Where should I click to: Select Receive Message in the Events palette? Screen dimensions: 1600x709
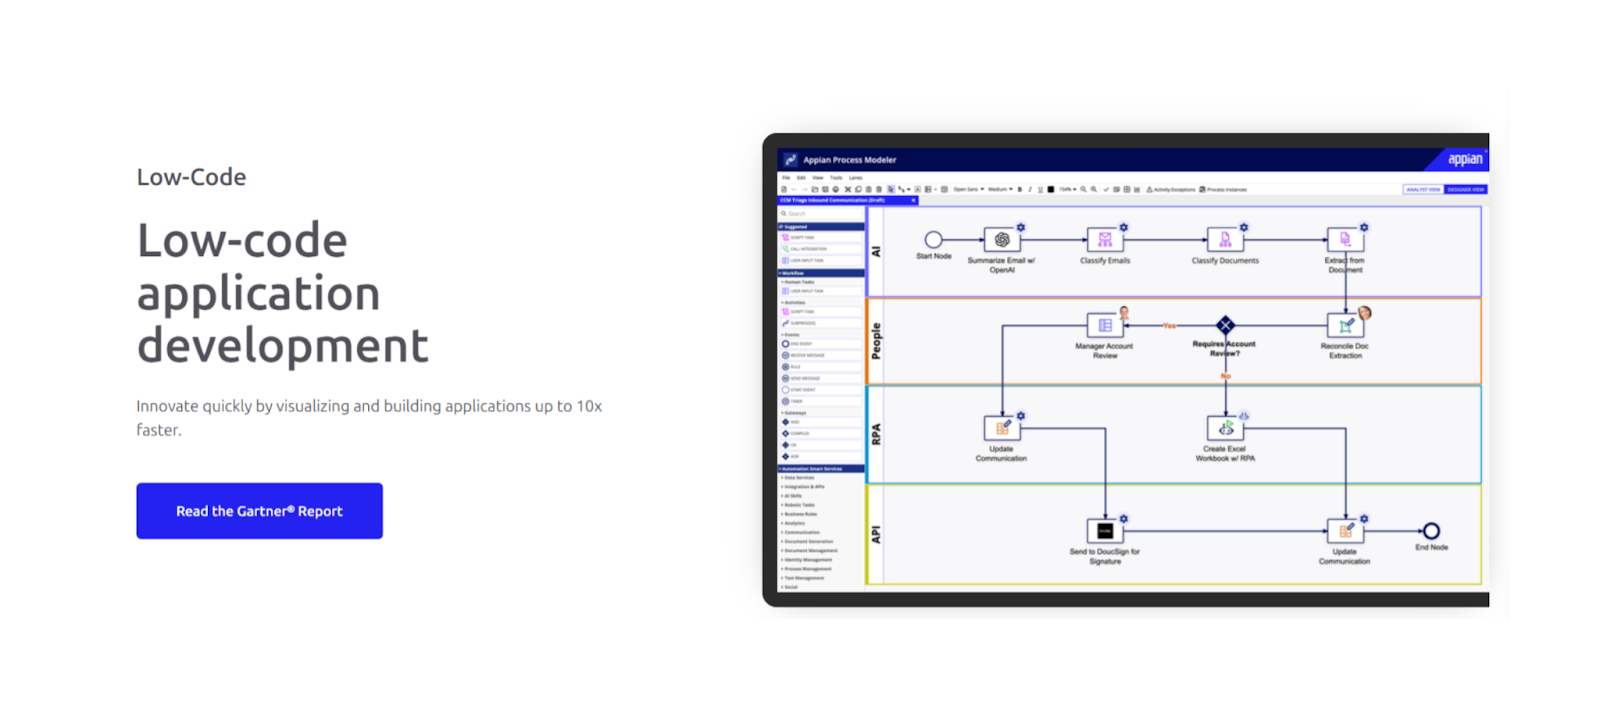point(821,355)
